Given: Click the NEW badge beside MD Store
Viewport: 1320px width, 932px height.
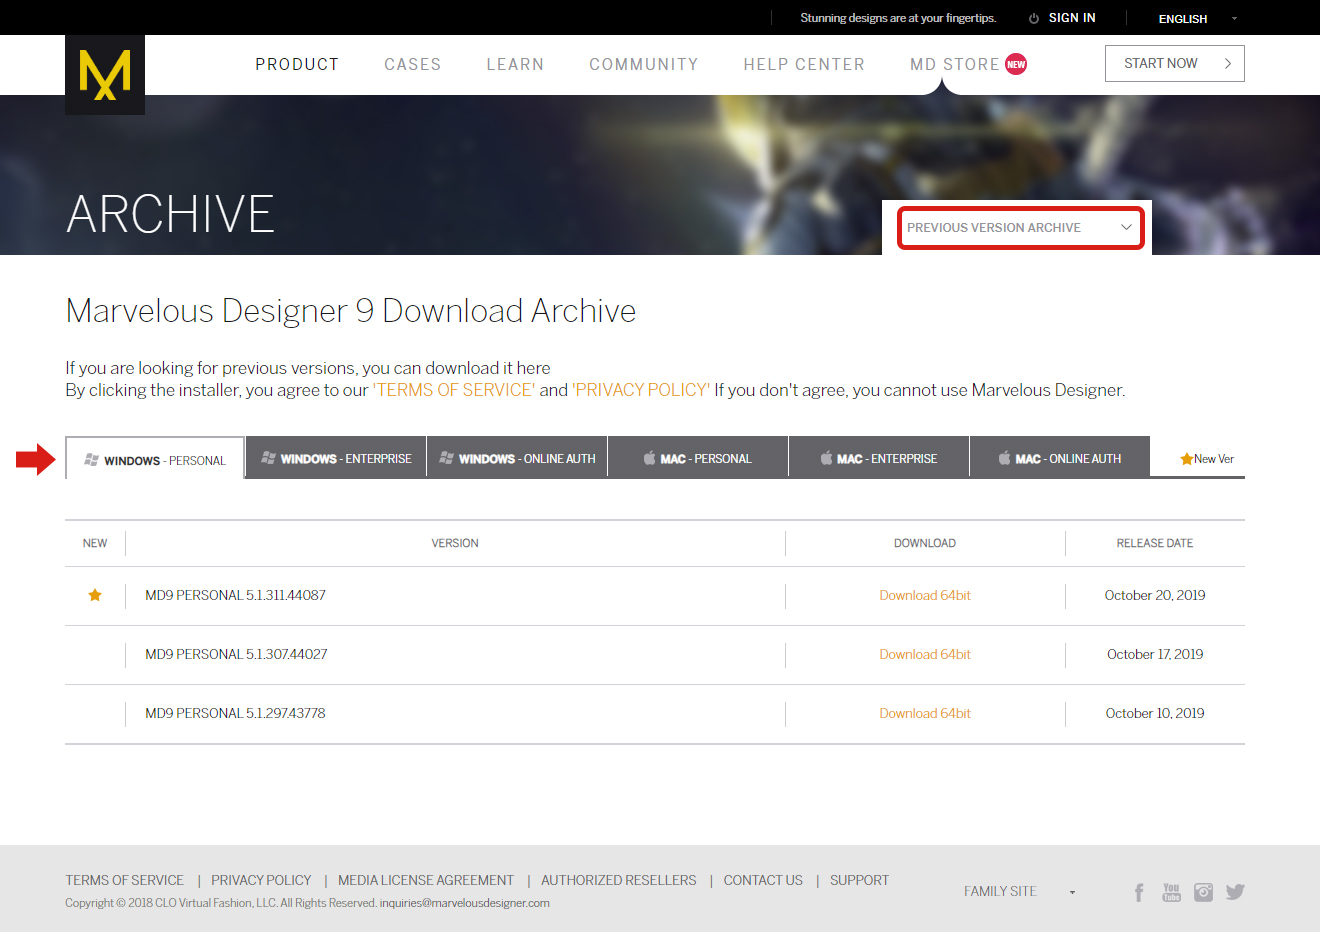Looking at the screenshot, I should 1016,64.
